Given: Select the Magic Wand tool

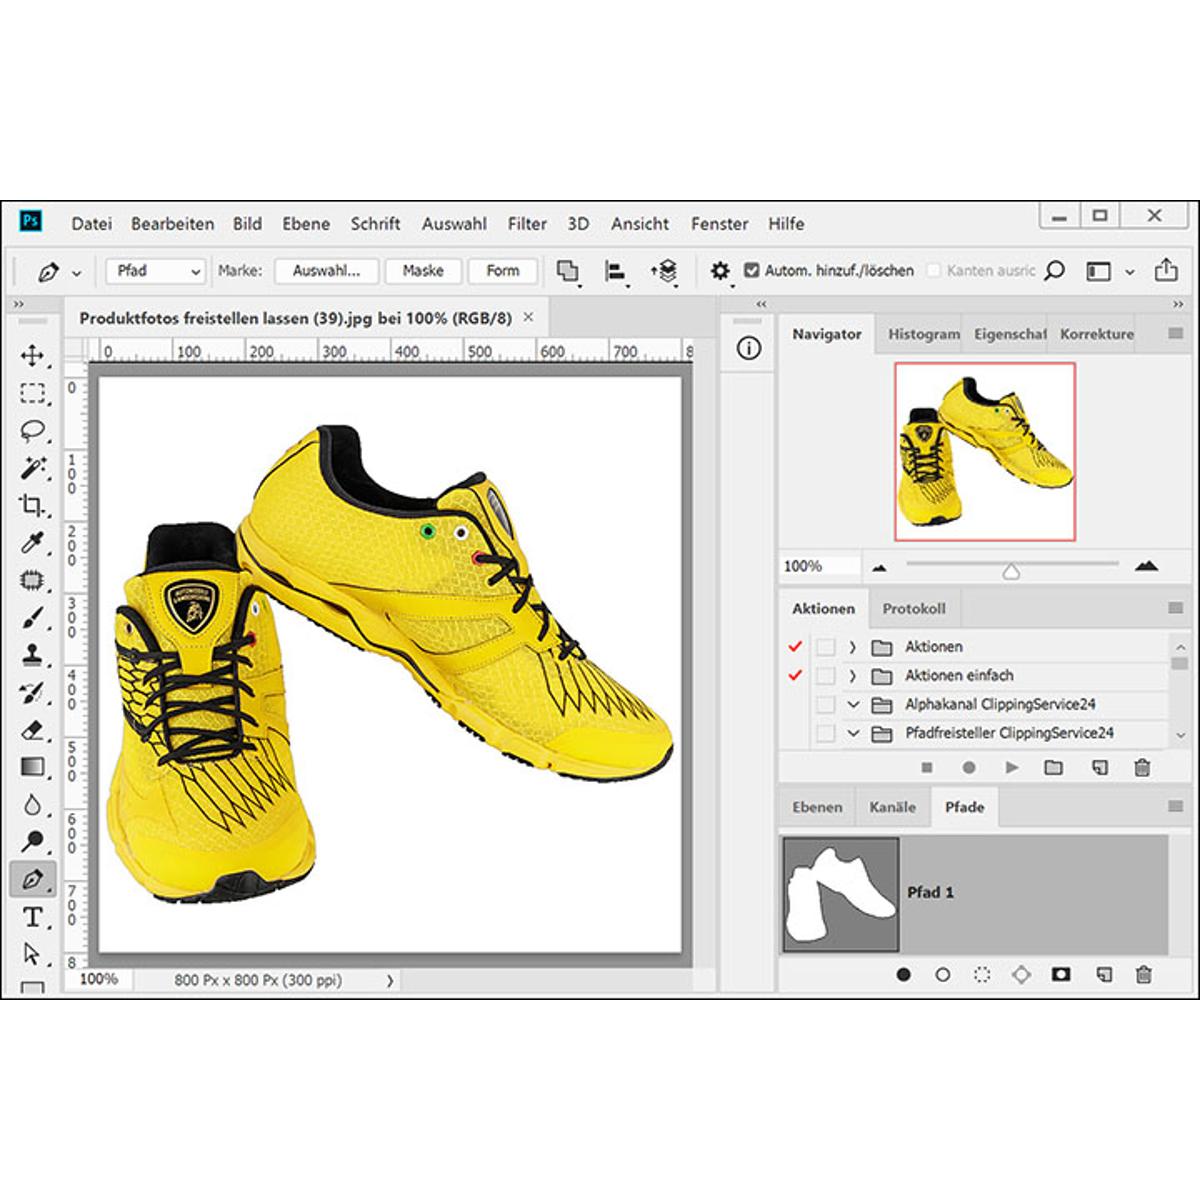Looking at the screenshot, I should [x=32, y=468].
